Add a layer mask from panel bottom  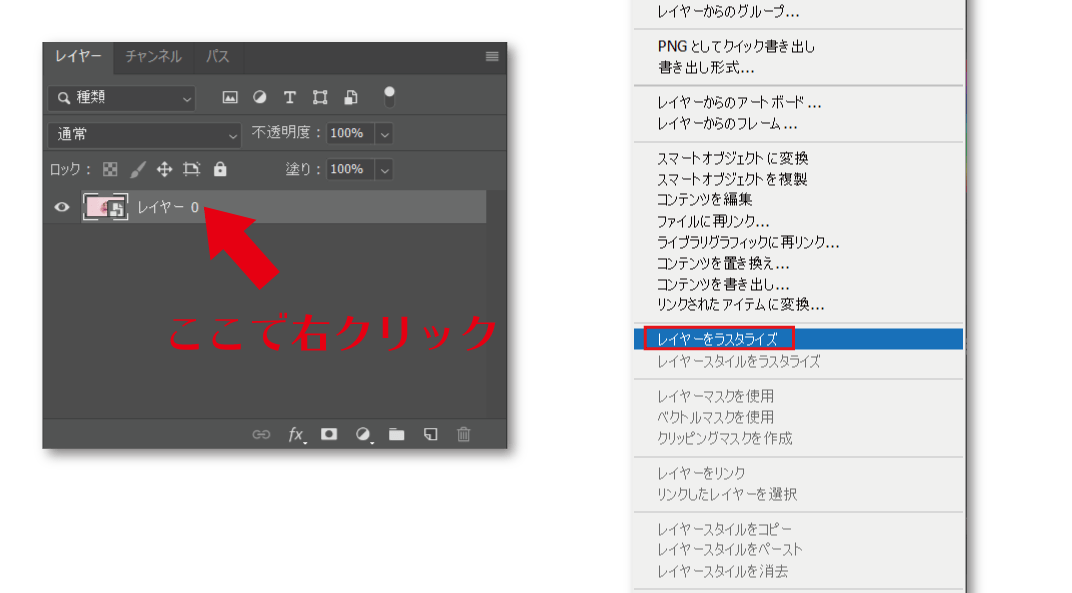[x=329, y=434]
